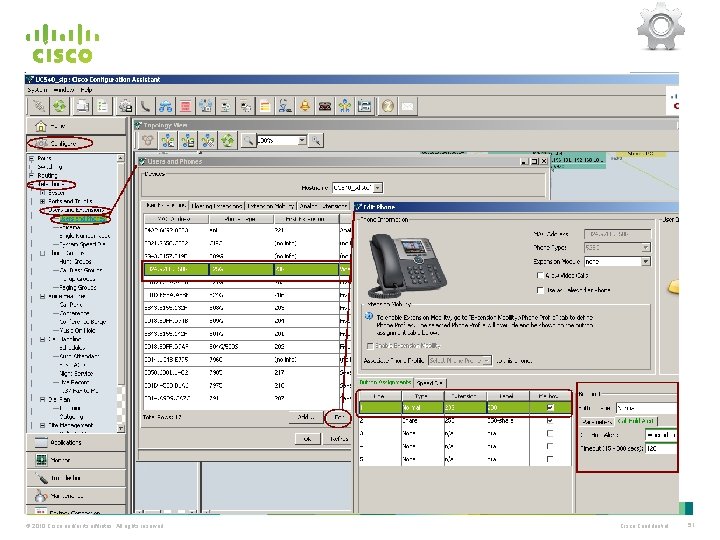This screenshot has height=540, width=720.
Task: Toggle the second checkbox under Expansion Module
Action: [x=540, y=290]
